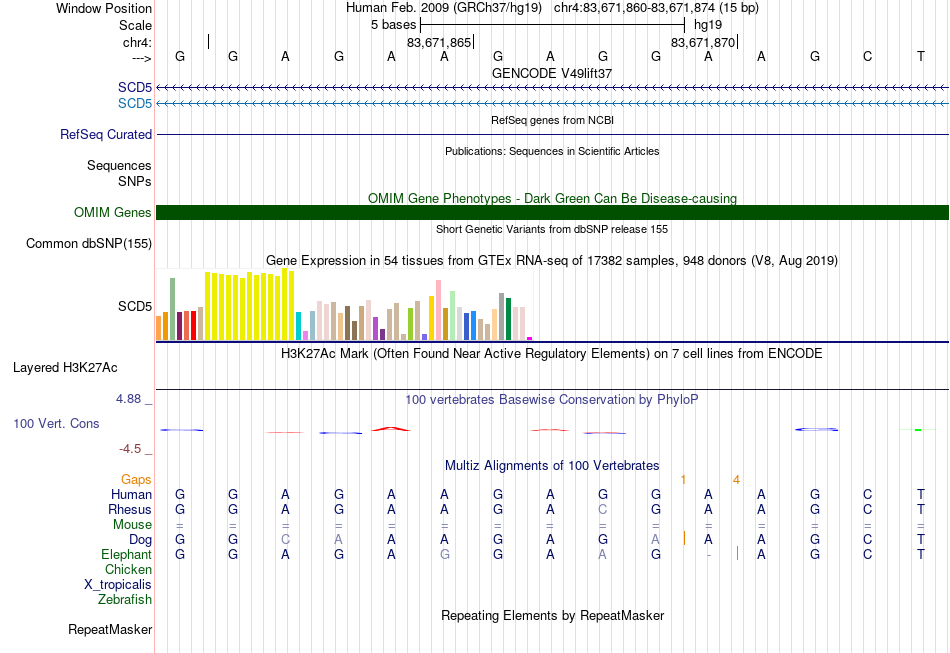Click the dark green OMIM Genes bar
The width and height of the screenshot is (950, 653).
pyautogui.click(x=552, y=213)
